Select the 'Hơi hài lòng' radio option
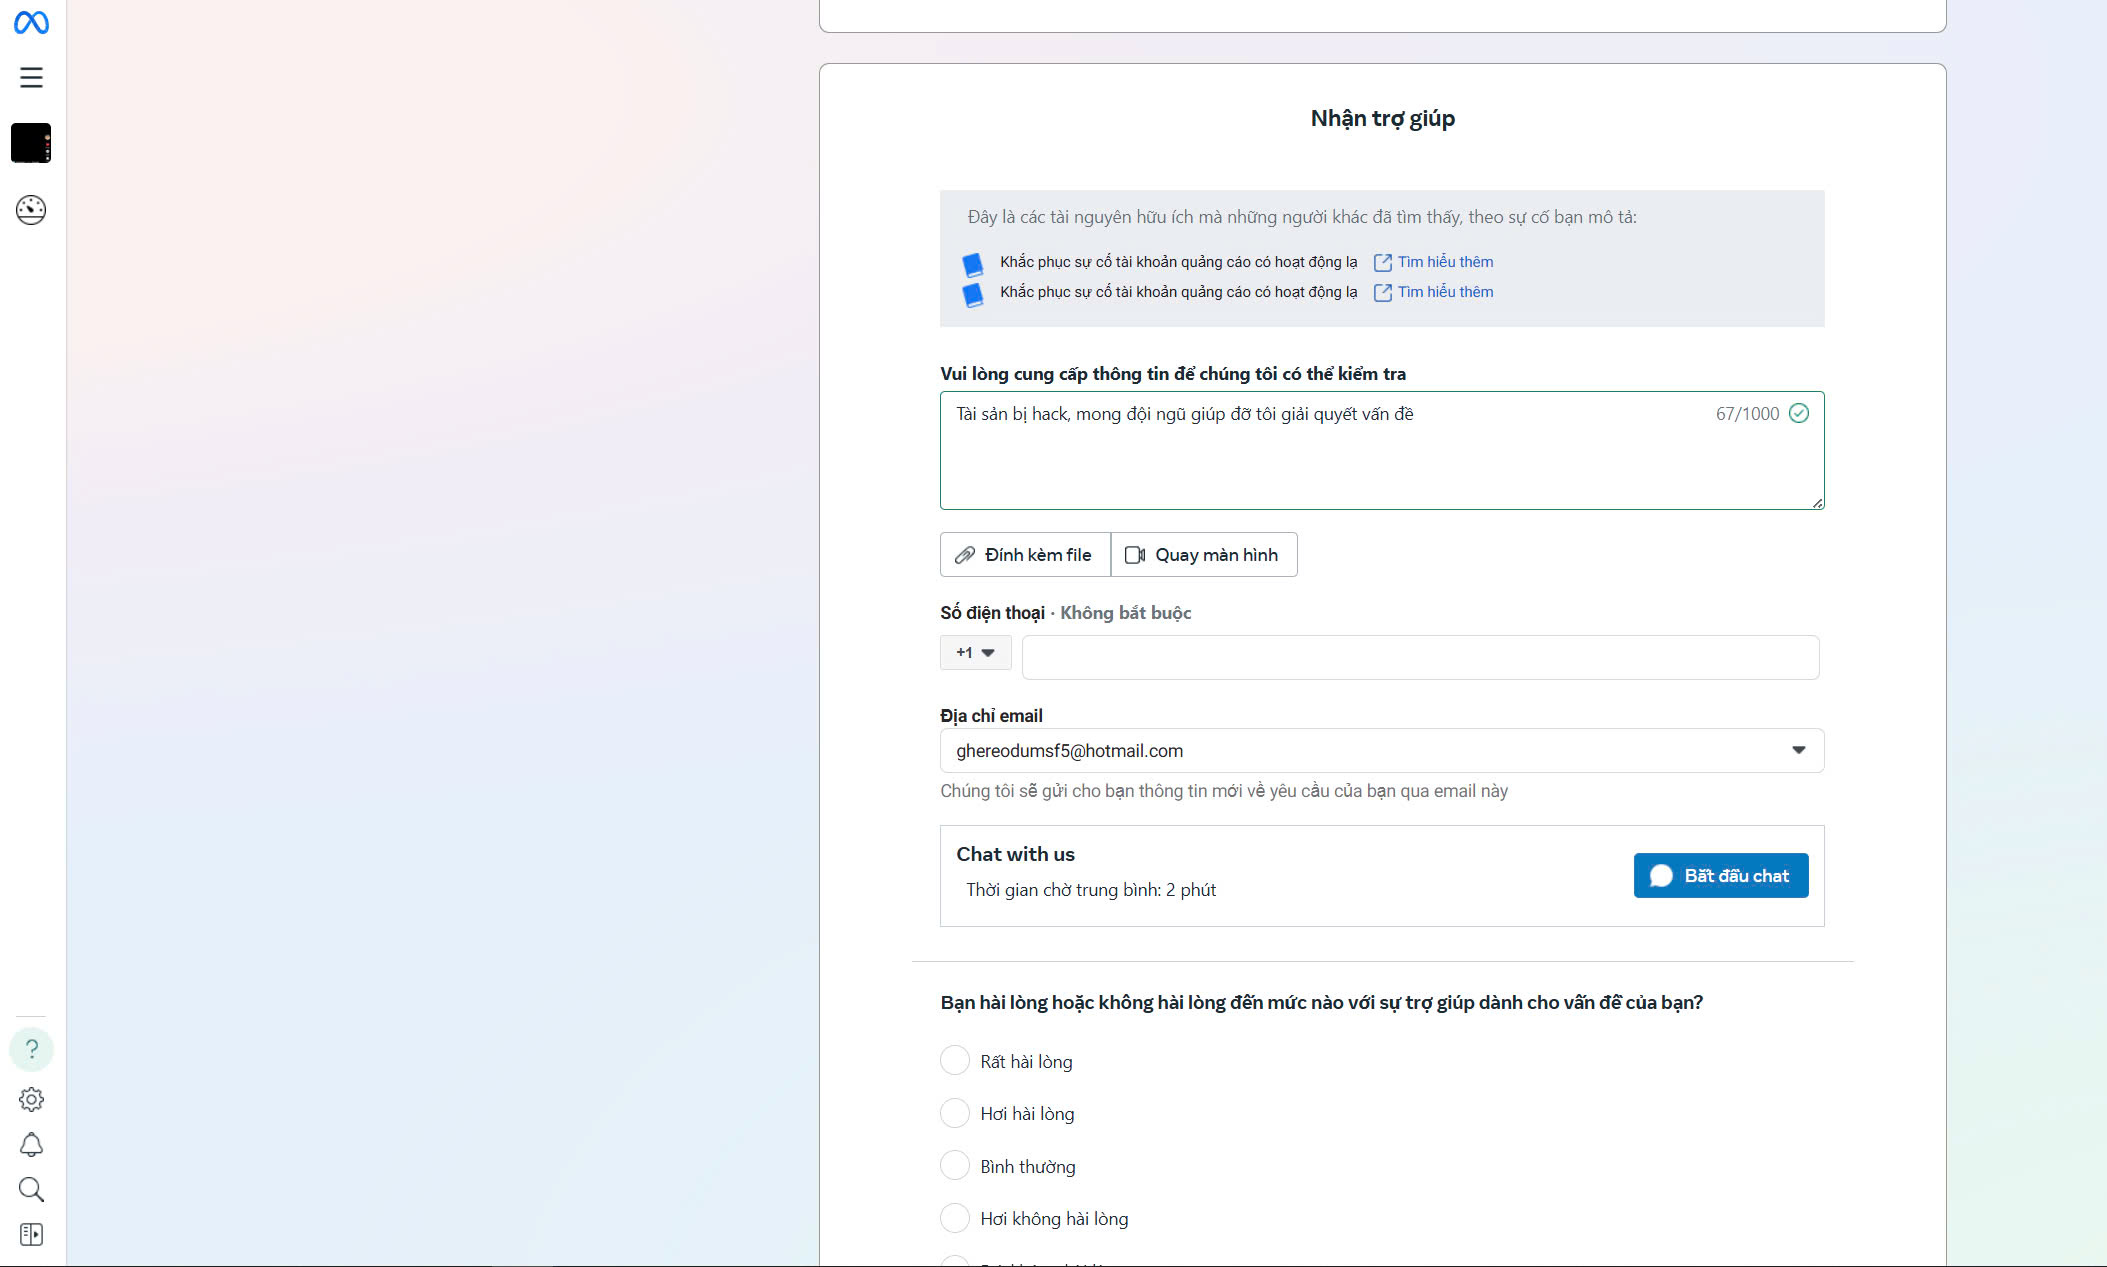 pos(955,1113)
